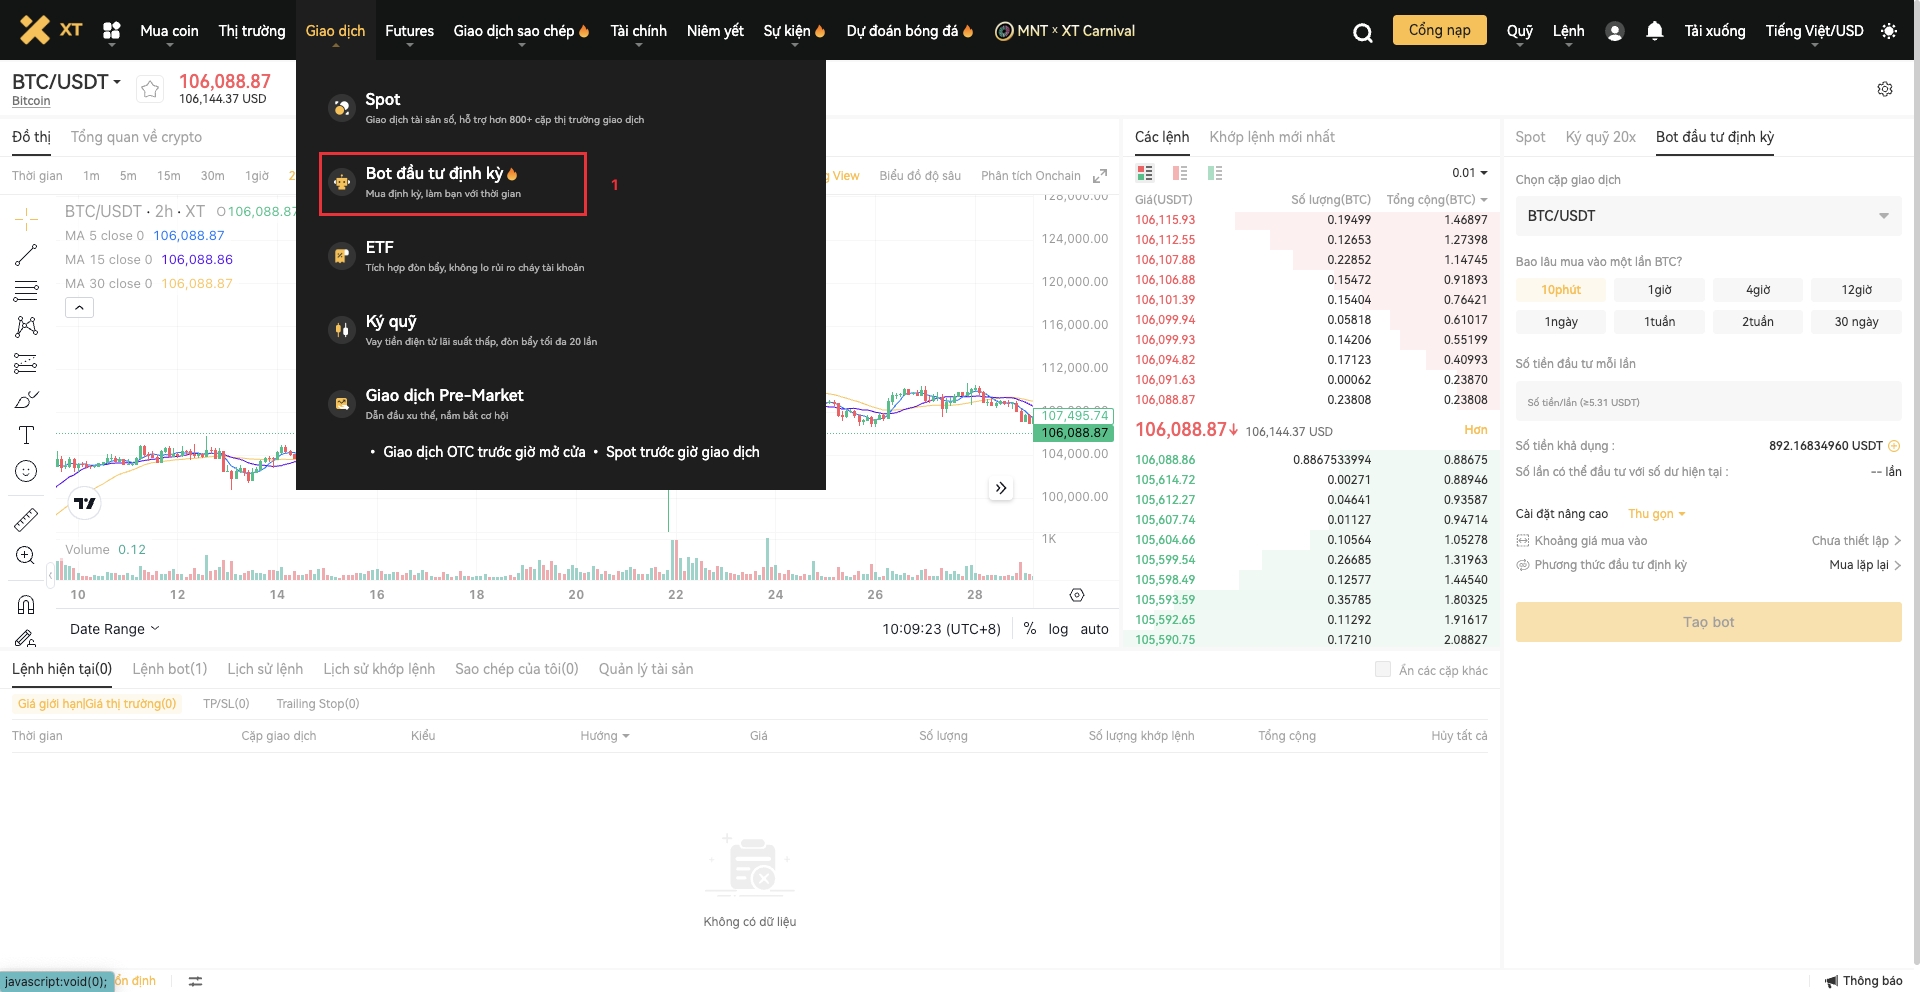Open the page settings gear icon
The width and height of the screenshot is (1920, 992).
[1885, 89]
